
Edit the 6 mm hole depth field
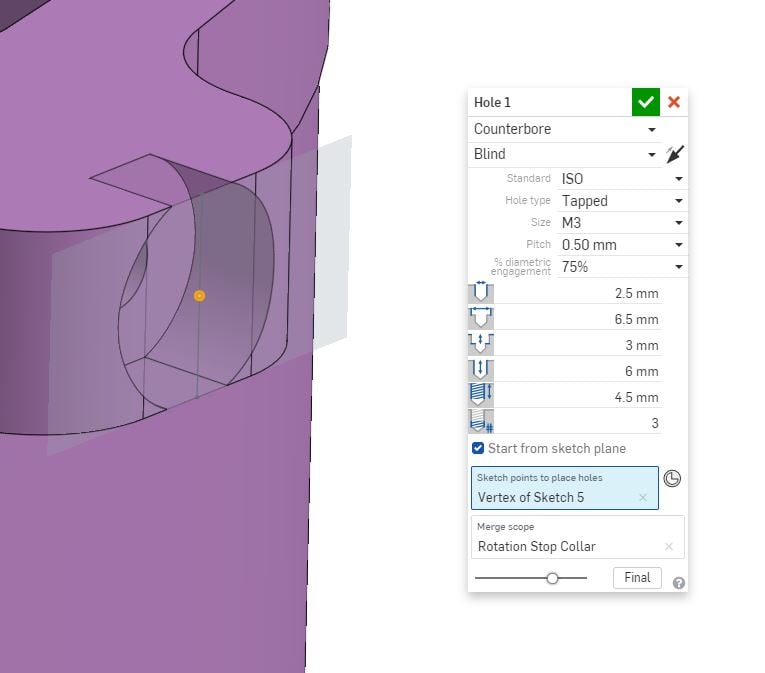tap(578, 371)
